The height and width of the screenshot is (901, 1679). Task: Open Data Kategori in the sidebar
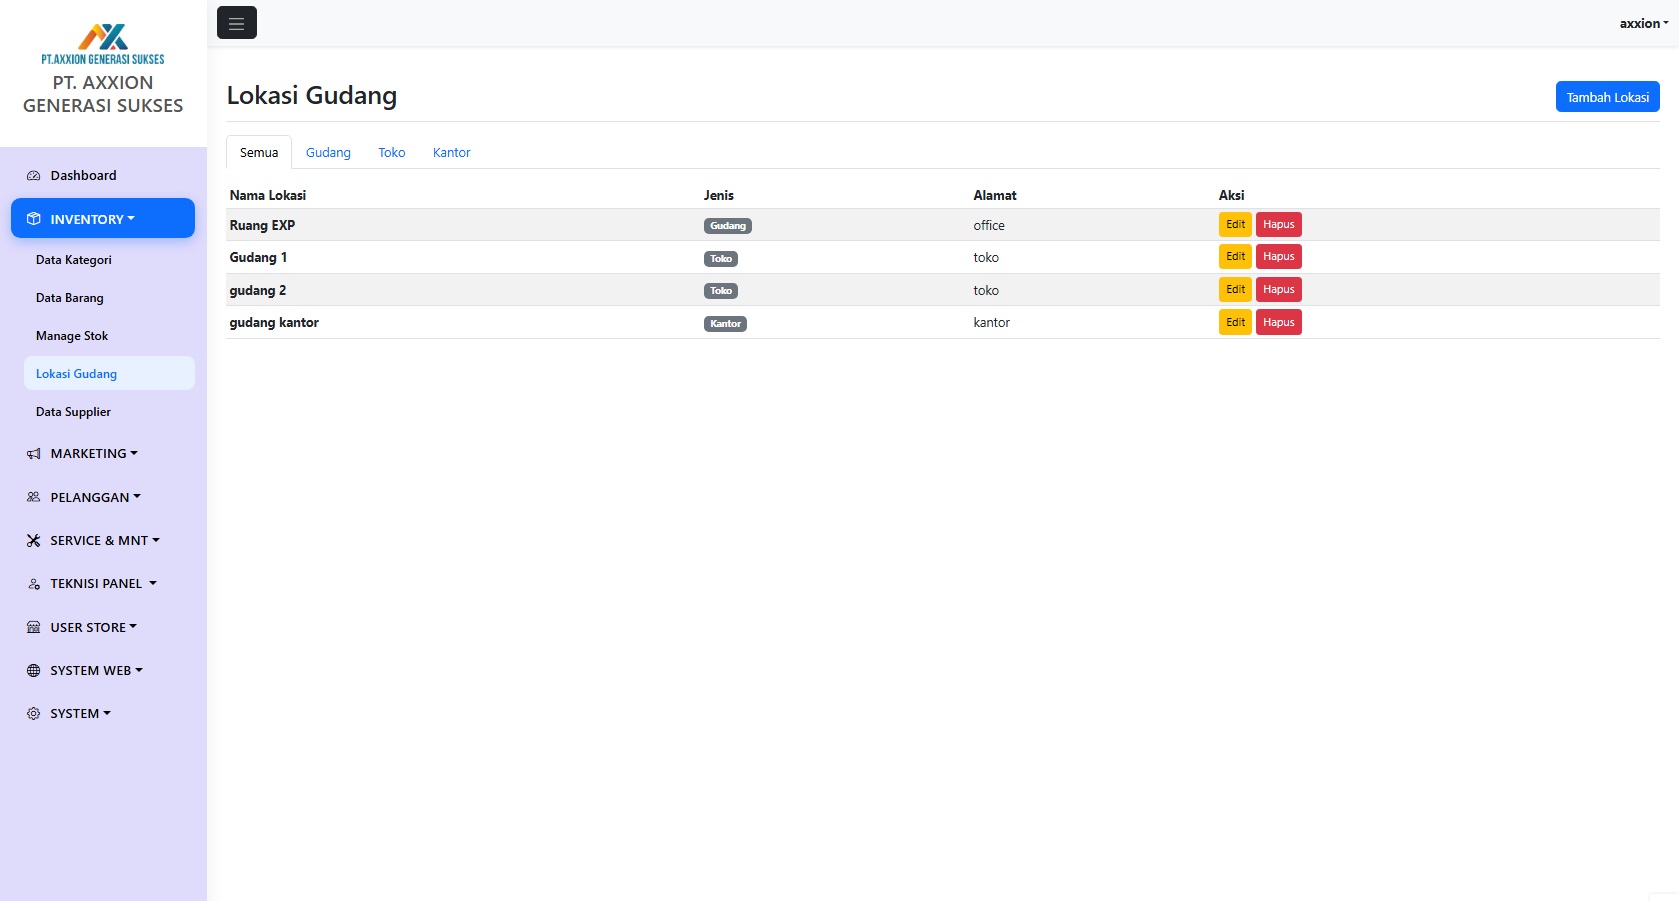[109, 259]
